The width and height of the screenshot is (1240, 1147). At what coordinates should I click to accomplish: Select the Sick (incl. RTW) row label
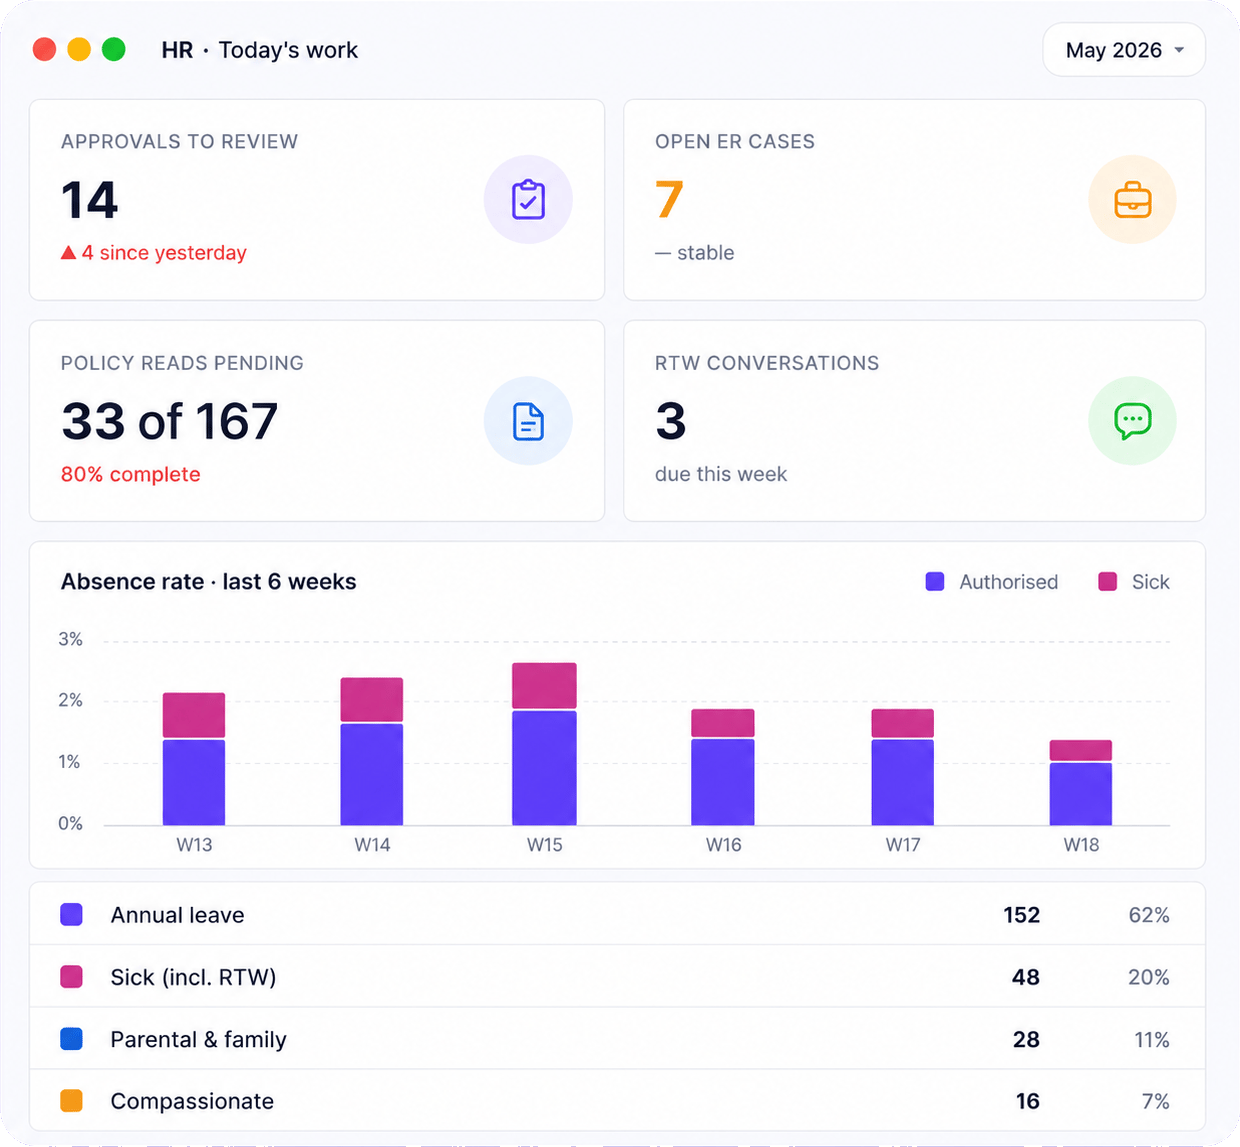(193, 977)
